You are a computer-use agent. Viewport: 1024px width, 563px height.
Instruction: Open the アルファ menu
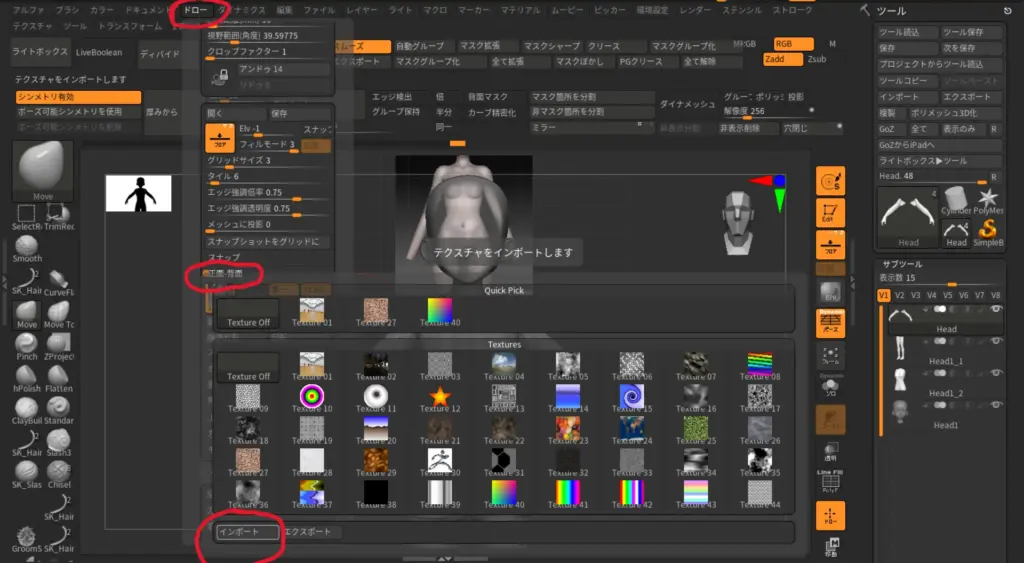click(x=29, y=10)
